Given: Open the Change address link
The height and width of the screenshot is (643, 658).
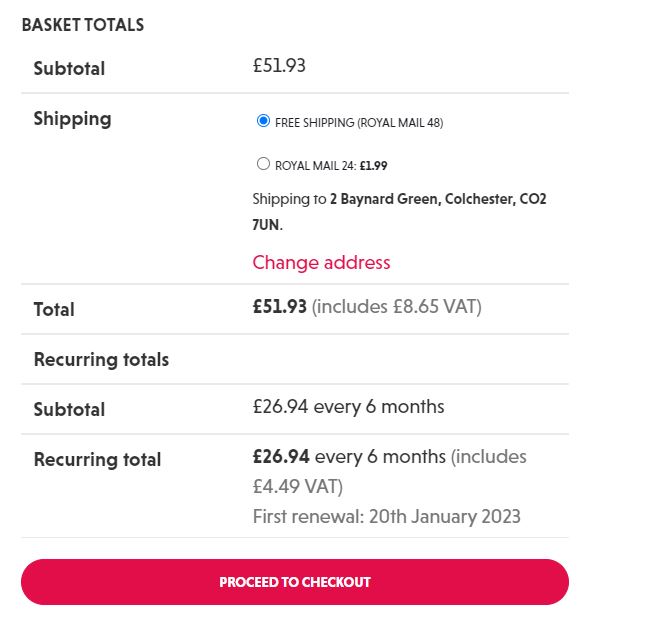Looking at the screenshot, I should (321, 262).
